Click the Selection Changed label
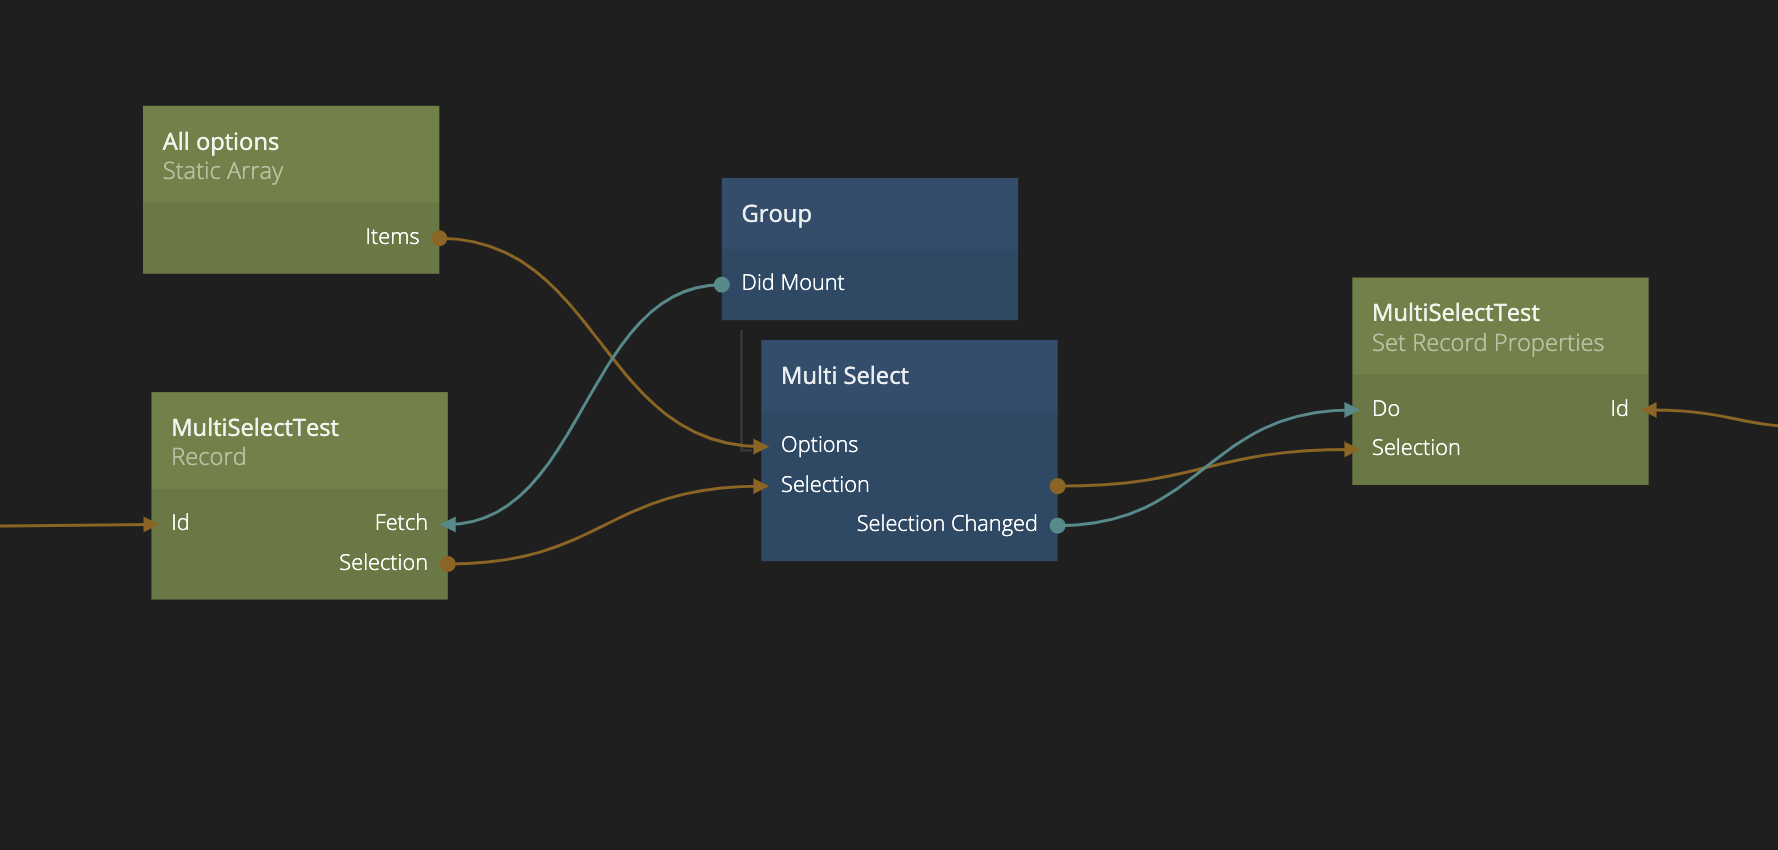 point(947,524)
